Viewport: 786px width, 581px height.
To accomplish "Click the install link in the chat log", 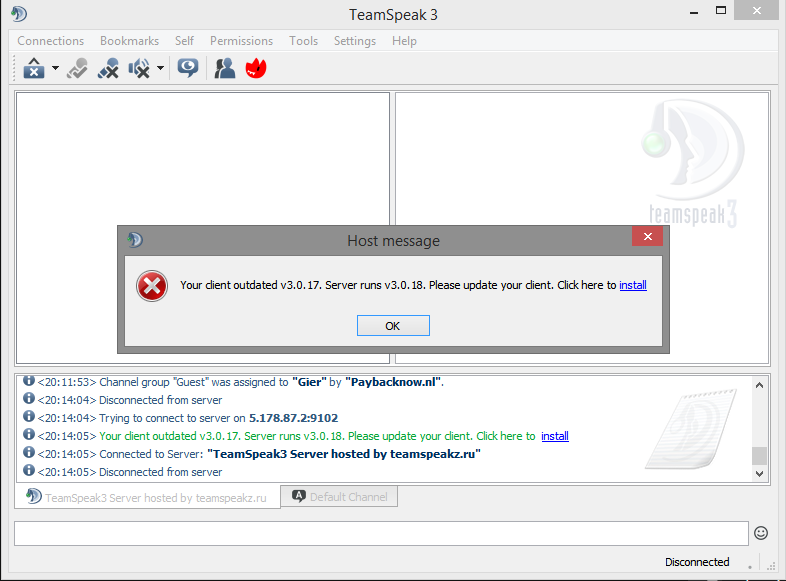I will point(554,436).
